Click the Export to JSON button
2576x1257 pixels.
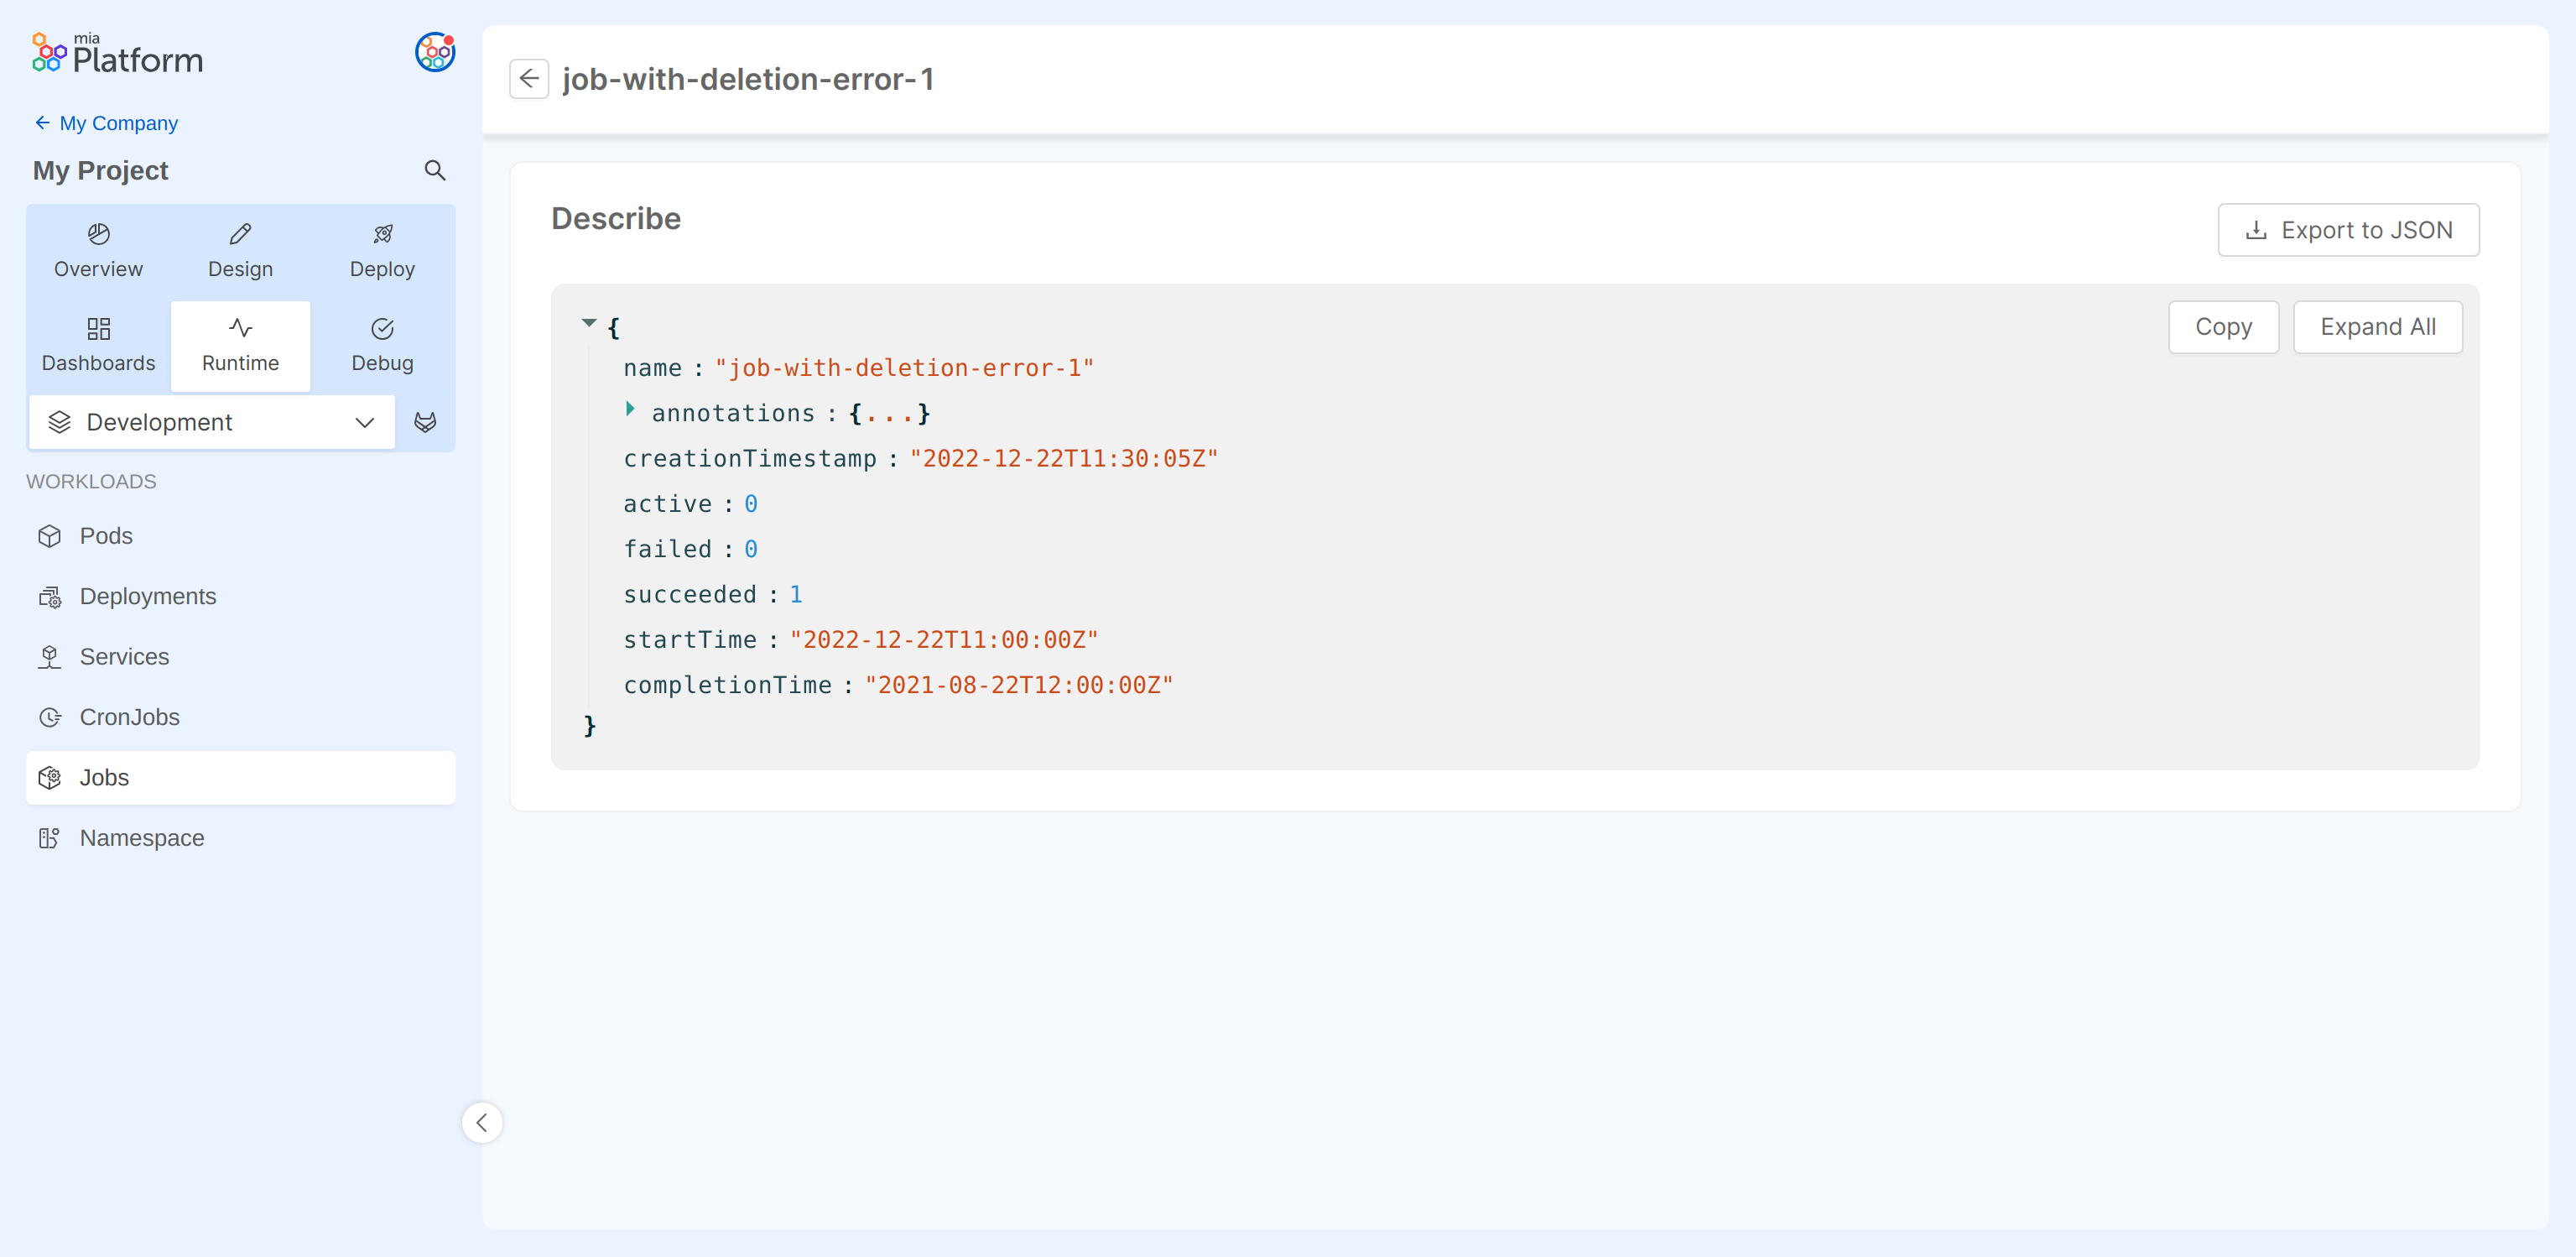click(2348, 230)
